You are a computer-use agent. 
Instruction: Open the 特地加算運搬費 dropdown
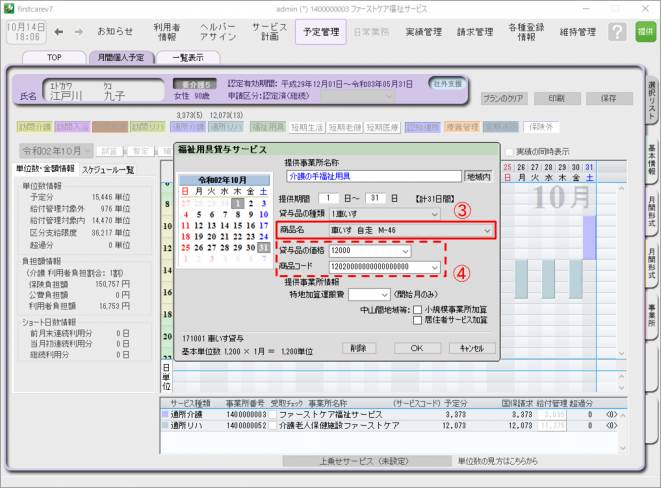383,295
